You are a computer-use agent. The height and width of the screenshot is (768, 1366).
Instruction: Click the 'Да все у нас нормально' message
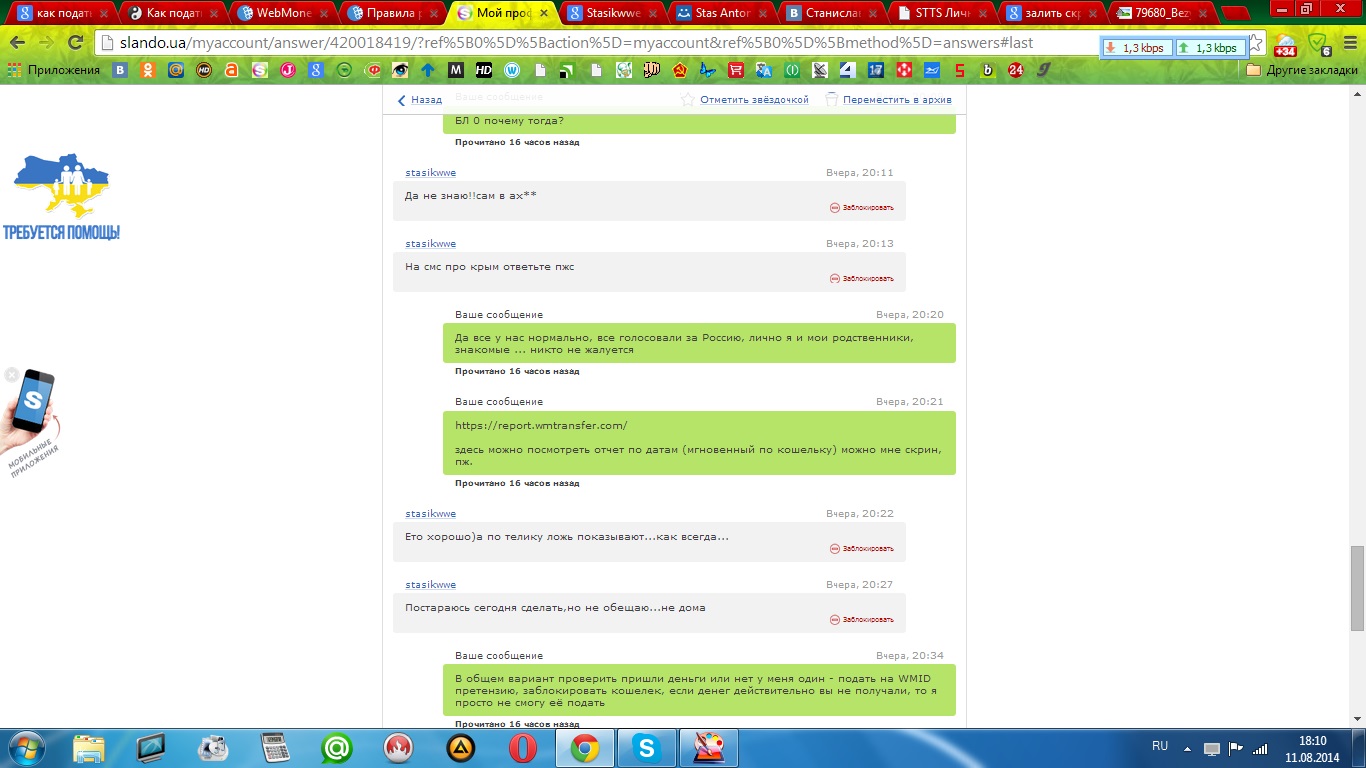click(x=699, y=343)
